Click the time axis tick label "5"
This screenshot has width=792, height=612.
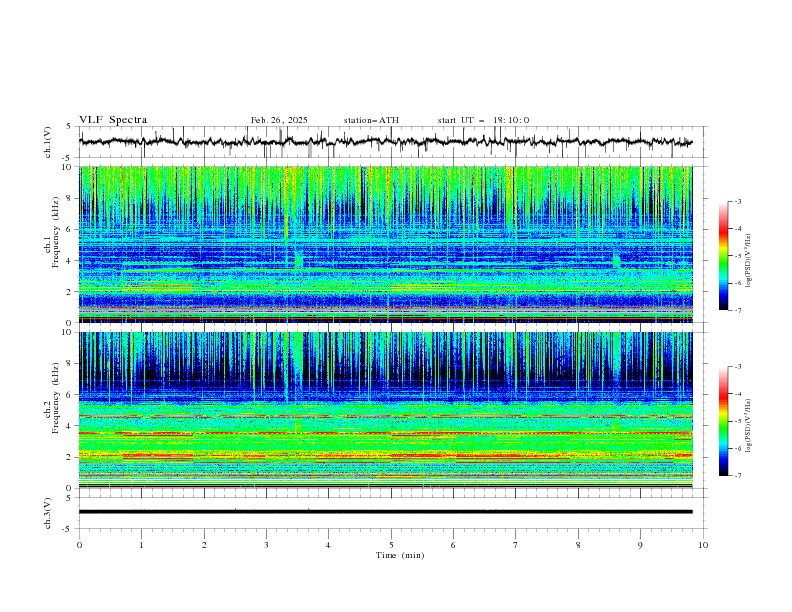391,545
